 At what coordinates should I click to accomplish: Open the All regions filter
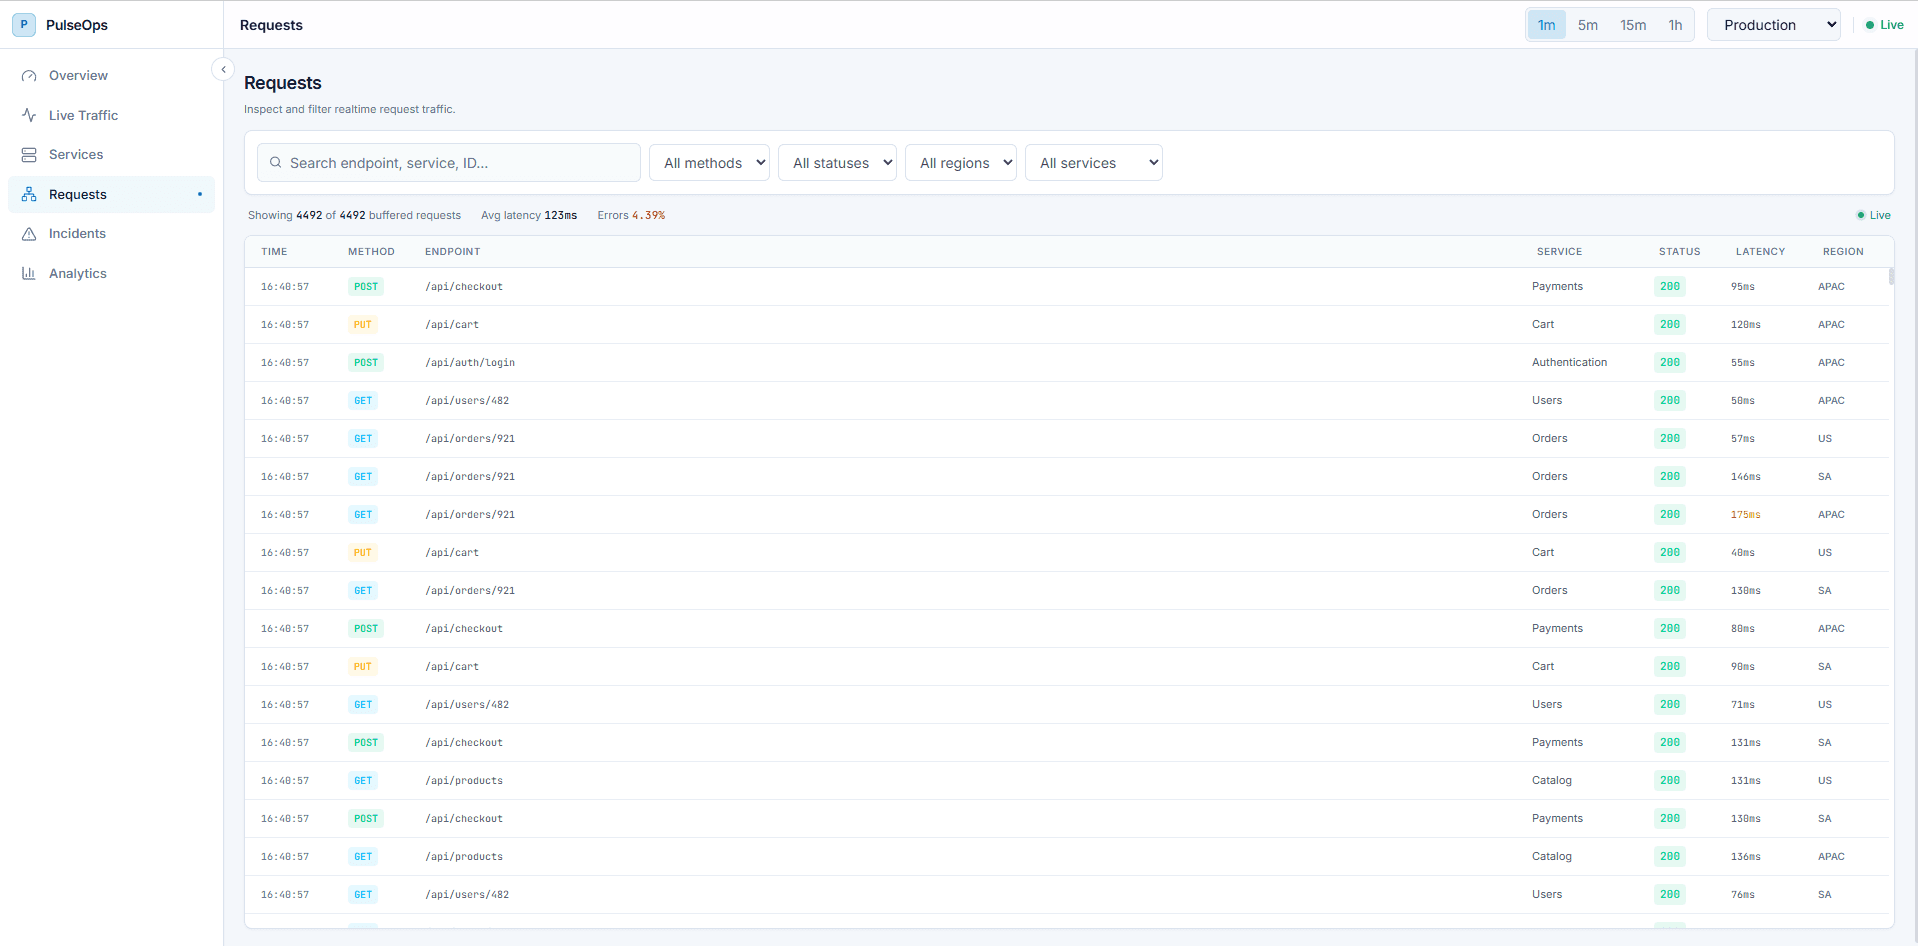click(x=961, y=163)
